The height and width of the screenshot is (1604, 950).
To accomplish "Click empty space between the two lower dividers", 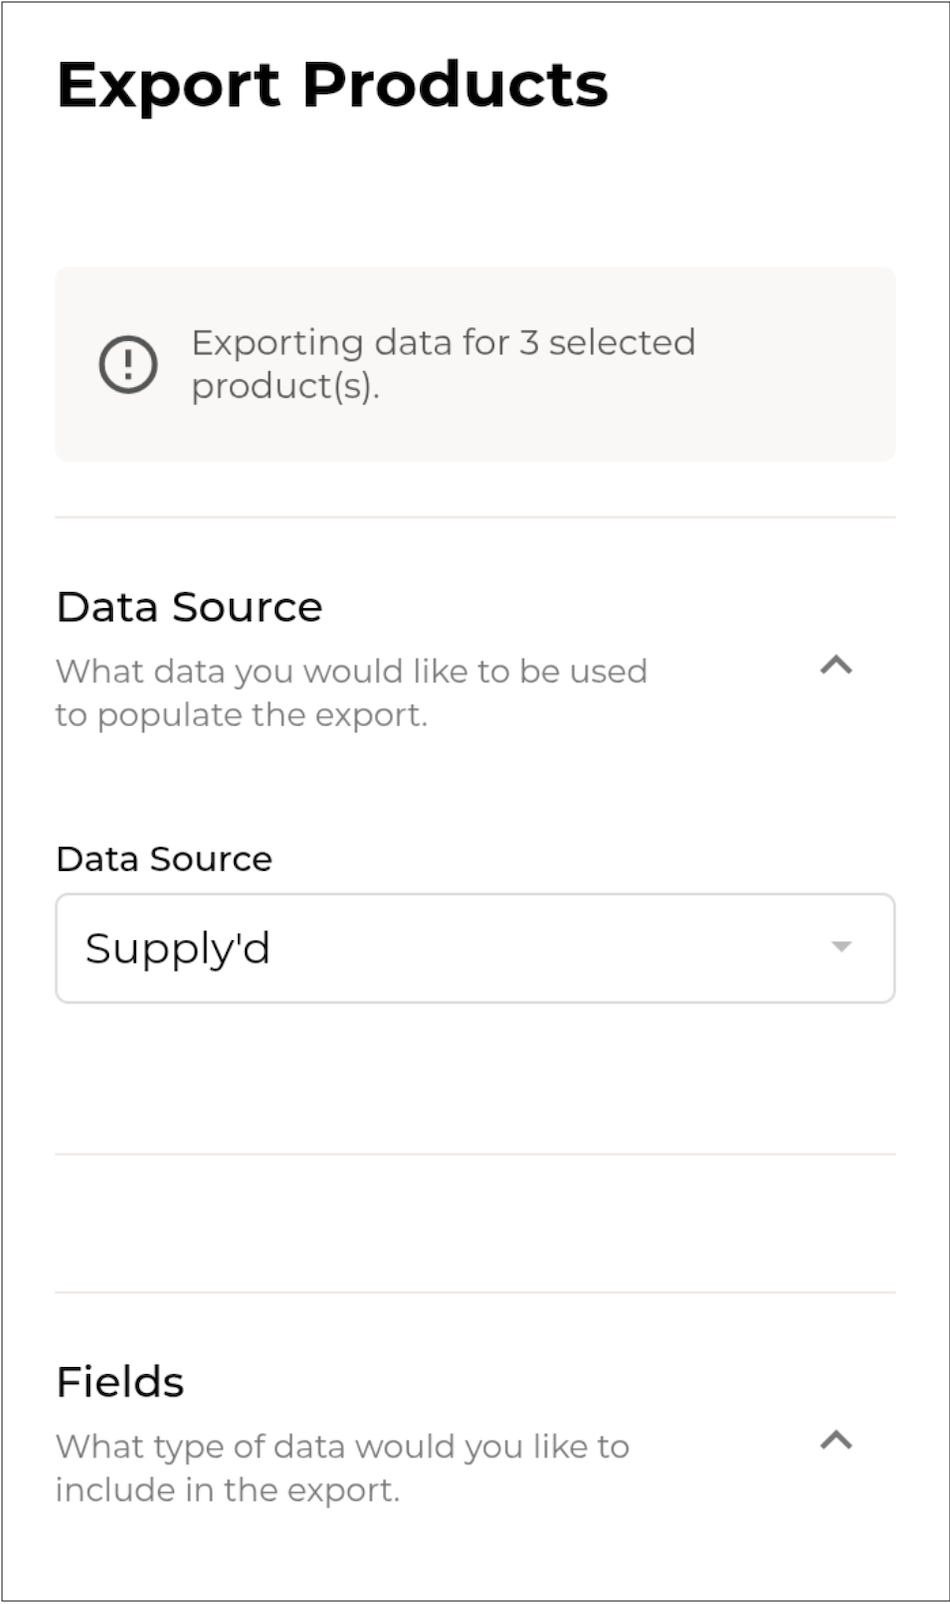I will point(475,1223).
